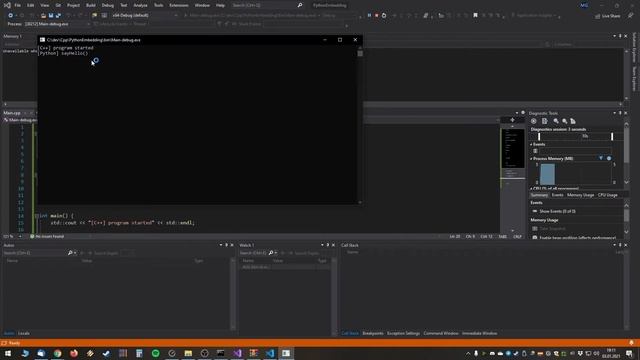
Task: Collapse the Events graph section
Action: pos(531,144)
